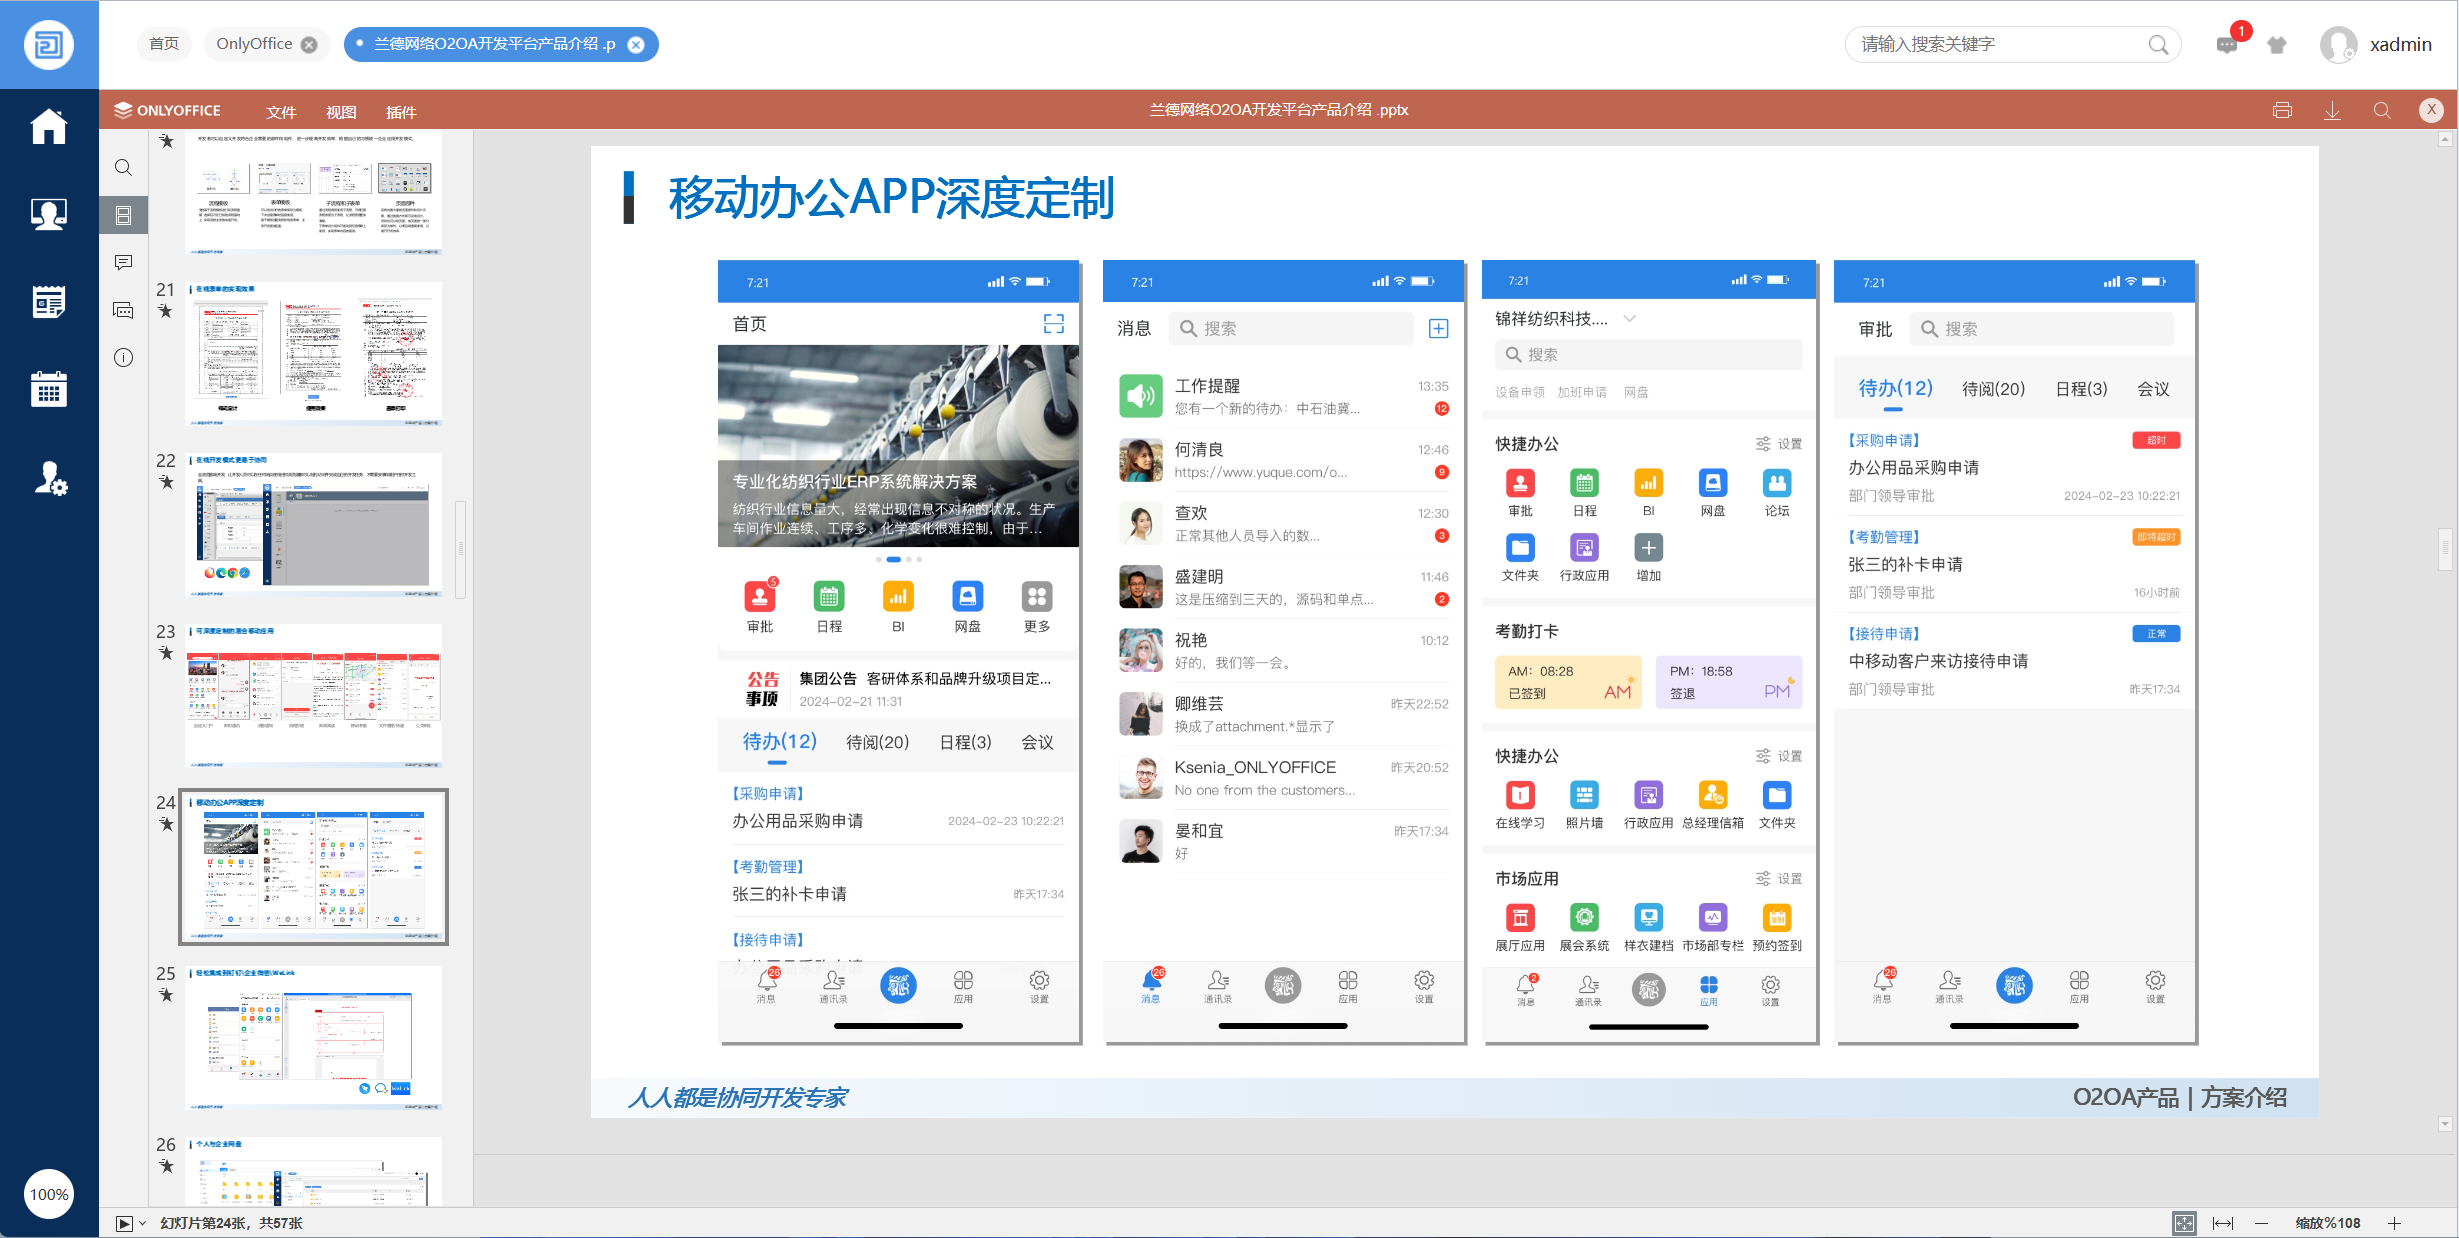
Task: Open the search panel in left sidebar
Action: 123,167
